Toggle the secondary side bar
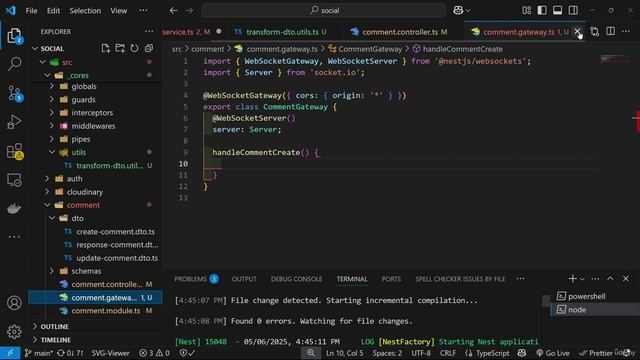The width and height of the screenshot is (640, 360). 573,10
